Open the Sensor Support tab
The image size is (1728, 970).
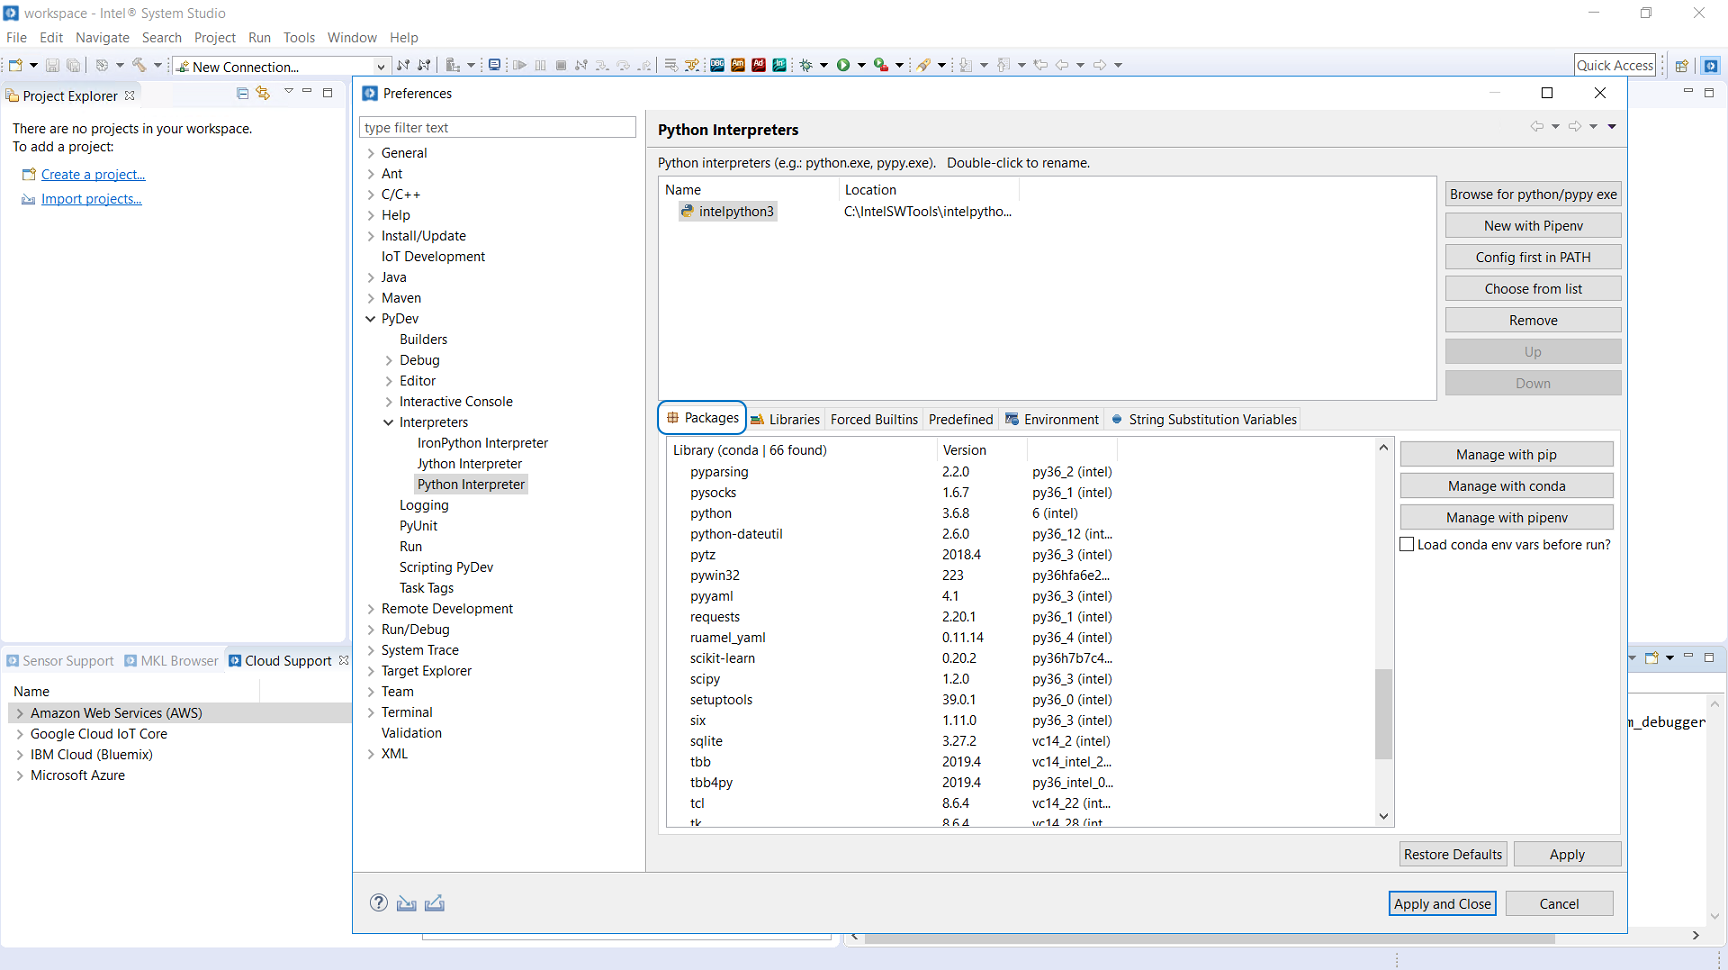60,661
